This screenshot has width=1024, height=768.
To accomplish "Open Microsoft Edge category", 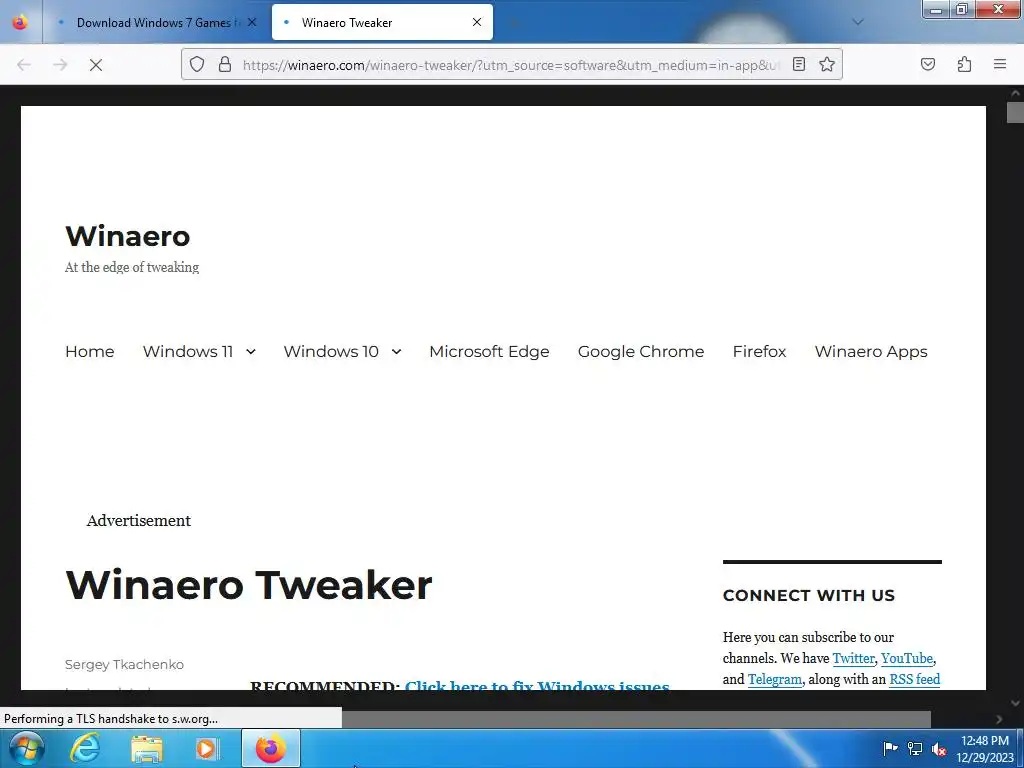I will 489,351.
